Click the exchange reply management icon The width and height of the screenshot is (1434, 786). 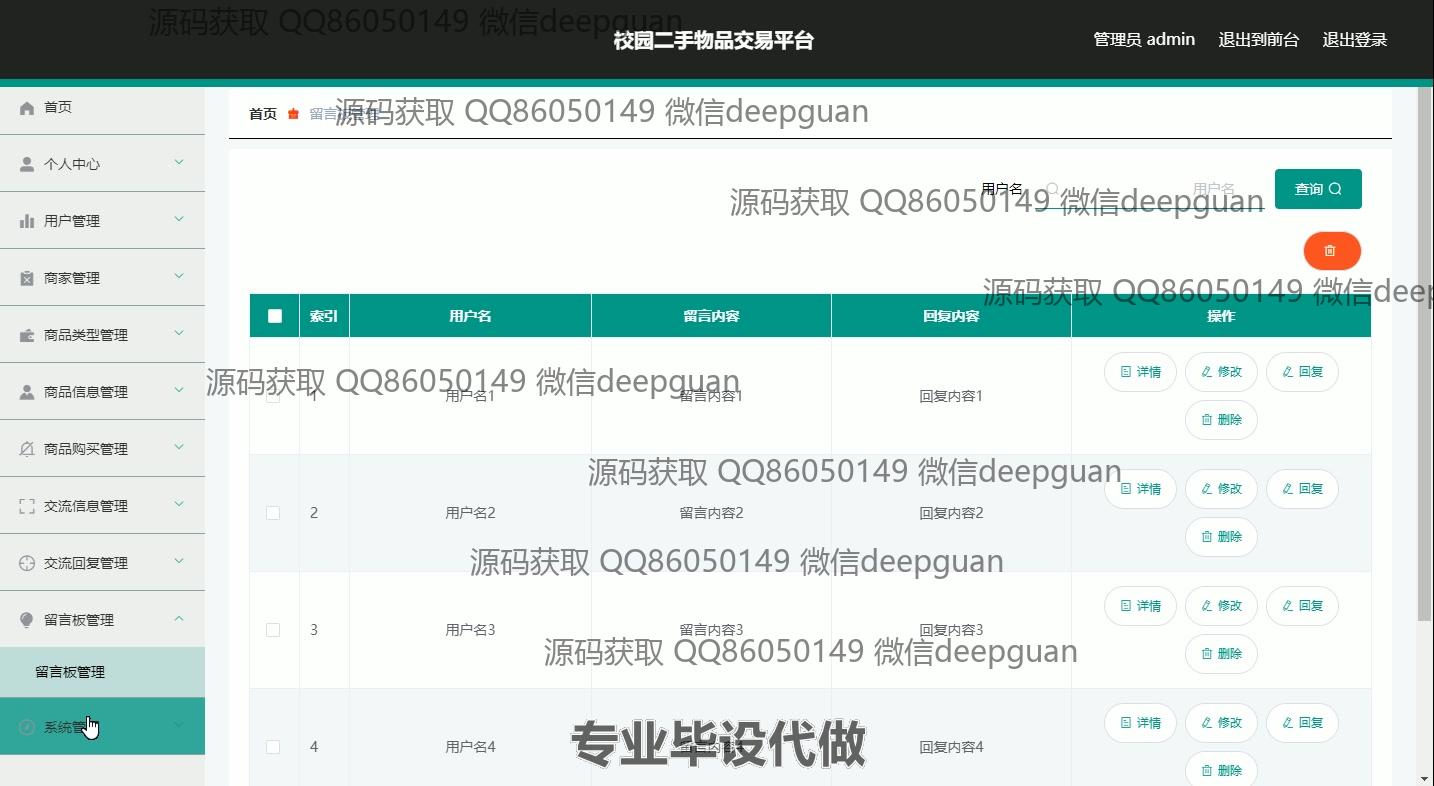(x=27, y=563)
